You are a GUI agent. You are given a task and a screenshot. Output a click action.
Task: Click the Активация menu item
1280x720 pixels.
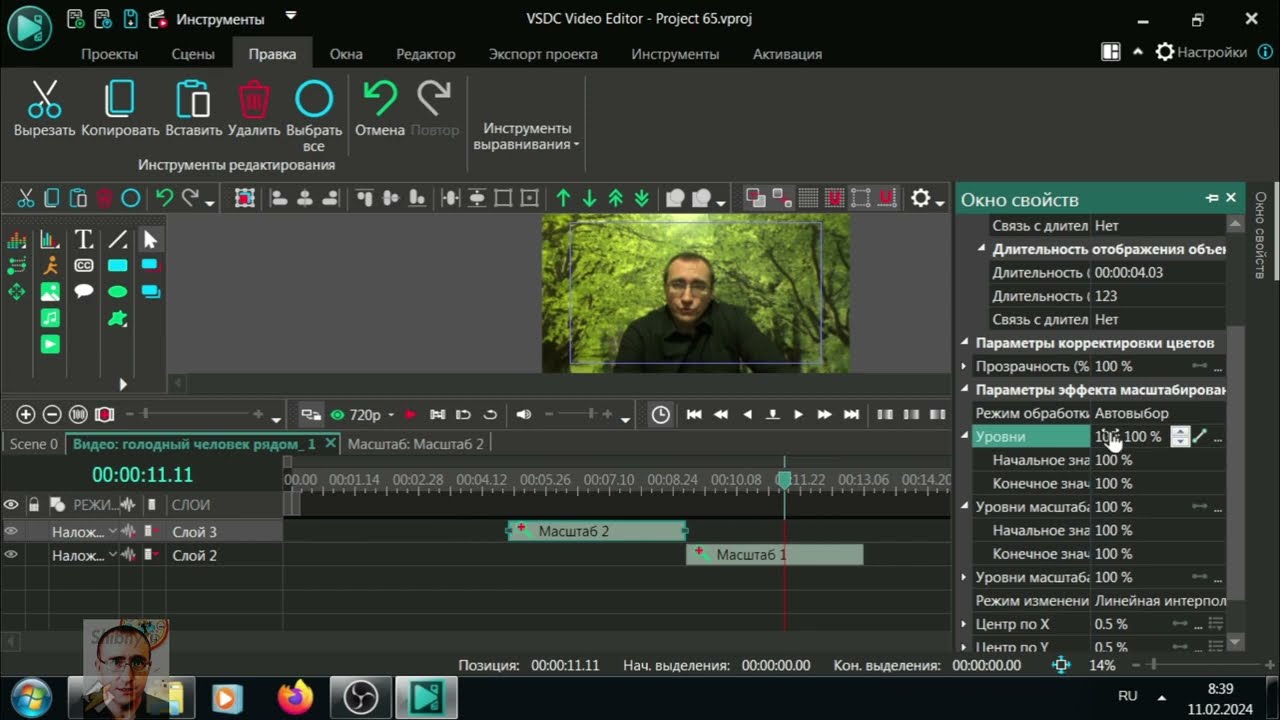(787, 54)
